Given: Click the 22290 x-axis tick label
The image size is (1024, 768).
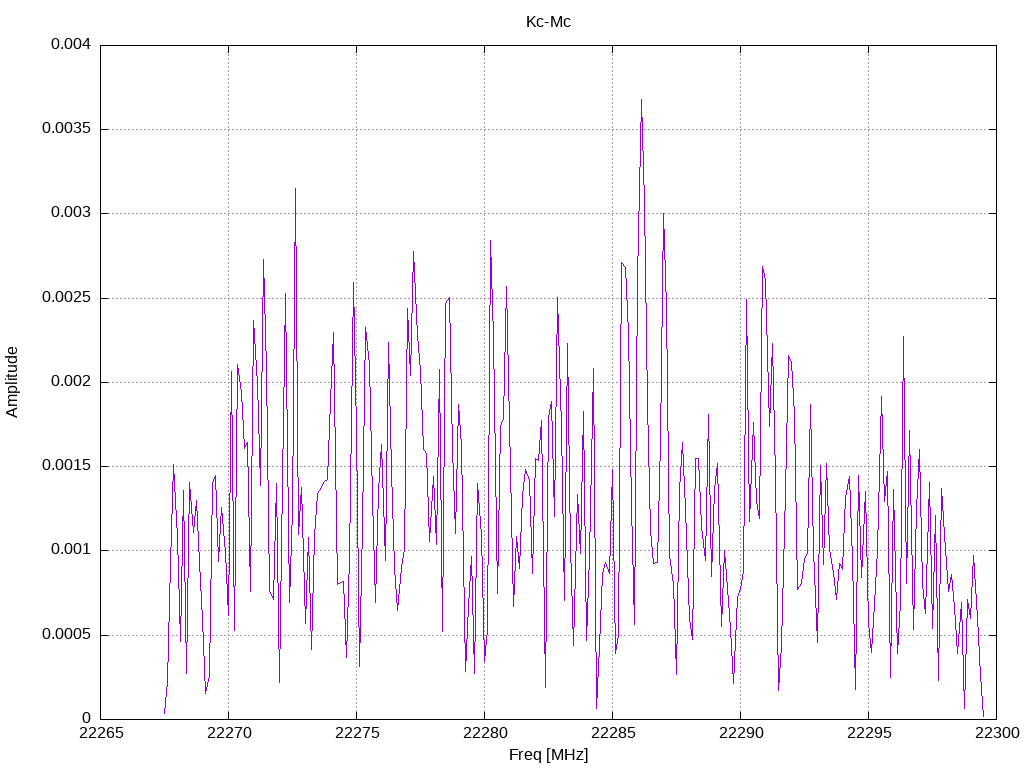Looking at the screenshot, I should pyautogui.click(x=741, y=733).
